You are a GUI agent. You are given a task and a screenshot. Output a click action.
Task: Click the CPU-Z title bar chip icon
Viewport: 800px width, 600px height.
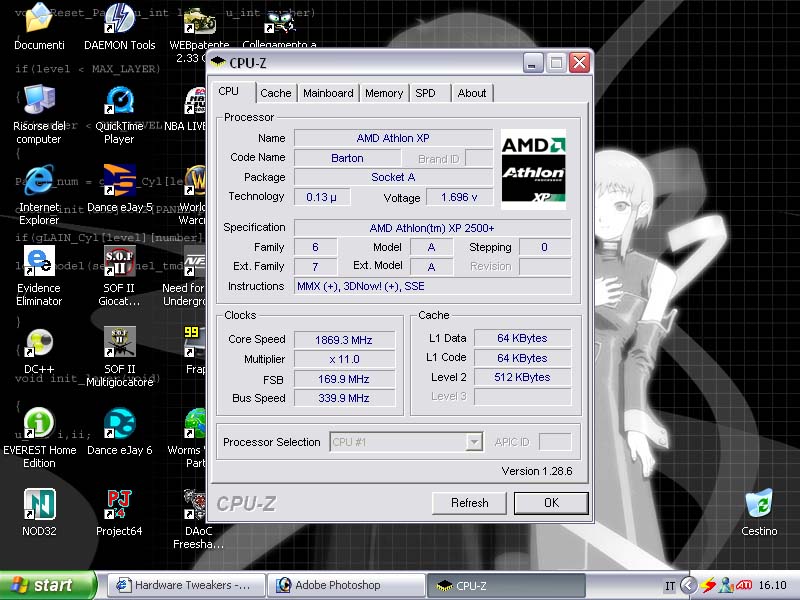218,62
